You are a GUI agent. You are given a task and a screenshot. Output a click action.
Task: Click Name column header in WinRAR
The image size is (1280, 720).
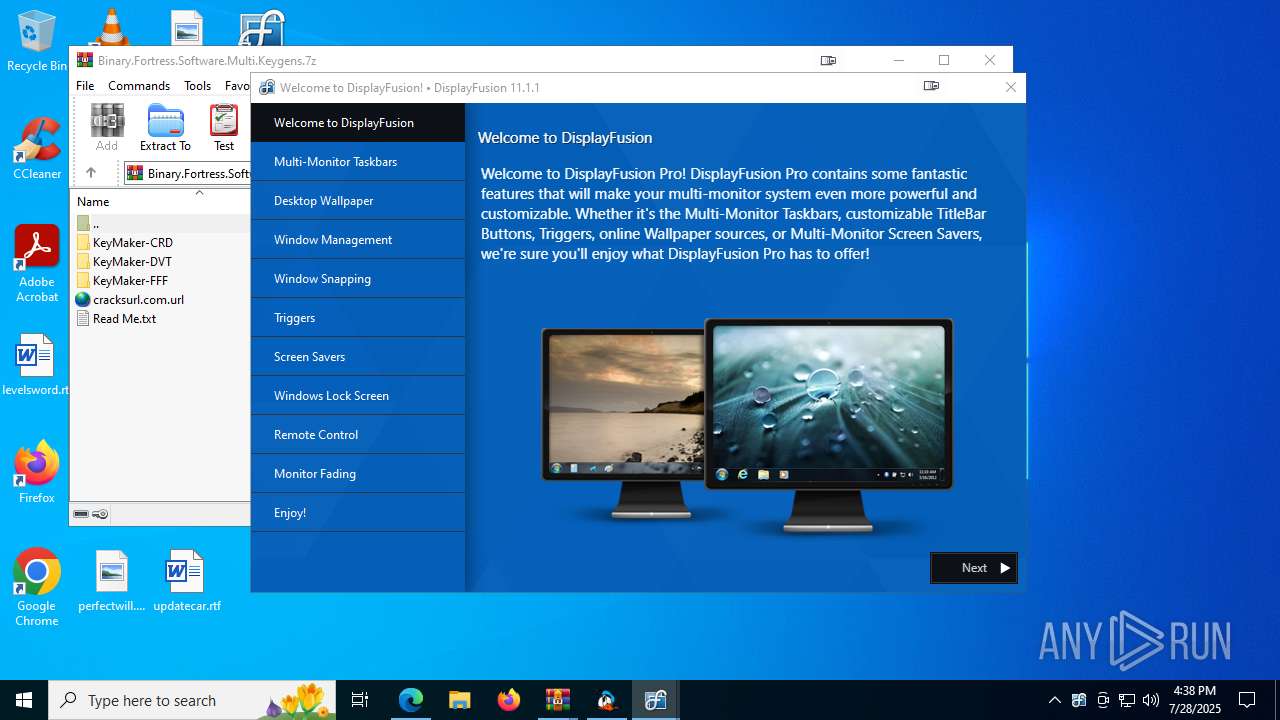93,201
